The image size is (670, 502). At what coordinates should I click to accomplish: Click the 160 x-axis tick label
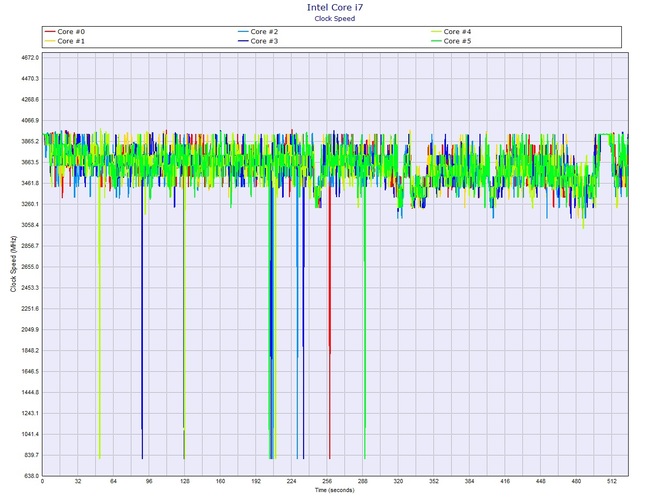pyautogui.click(x=220, y=481)
